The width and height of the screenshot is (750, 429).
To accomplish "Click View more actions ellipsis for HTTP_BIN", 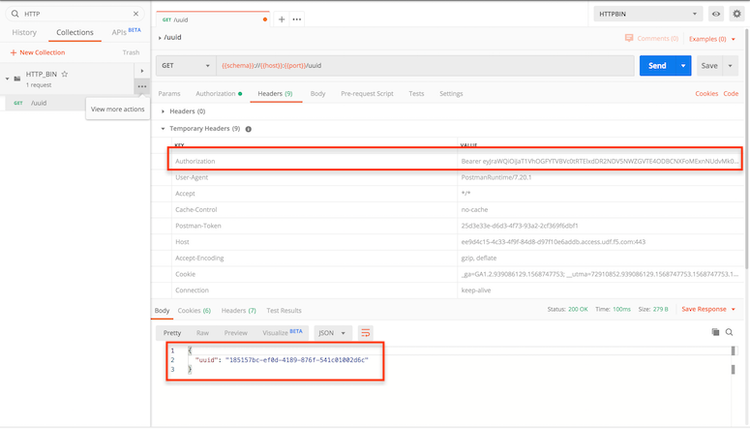I will click(x=142, y=87).
